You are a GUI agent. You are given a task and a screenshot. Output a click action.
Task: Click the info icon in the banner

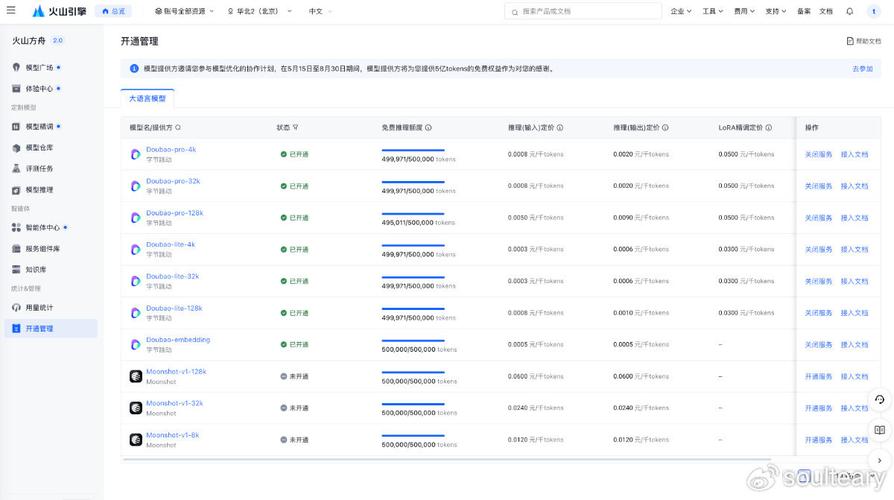[134, 68]
